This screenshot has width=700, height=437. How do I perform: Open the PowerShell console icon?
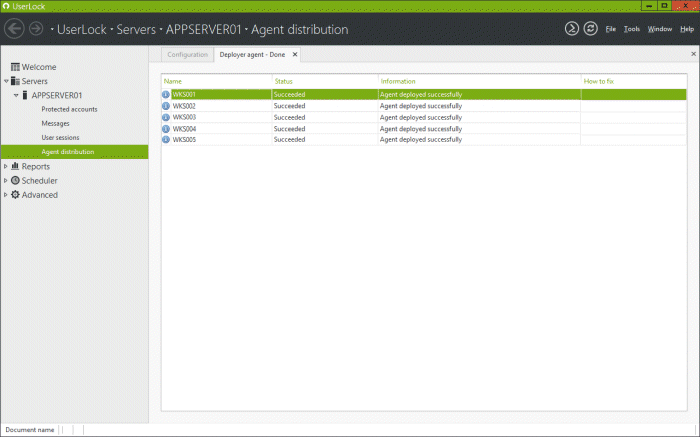[x=572, y=29]
